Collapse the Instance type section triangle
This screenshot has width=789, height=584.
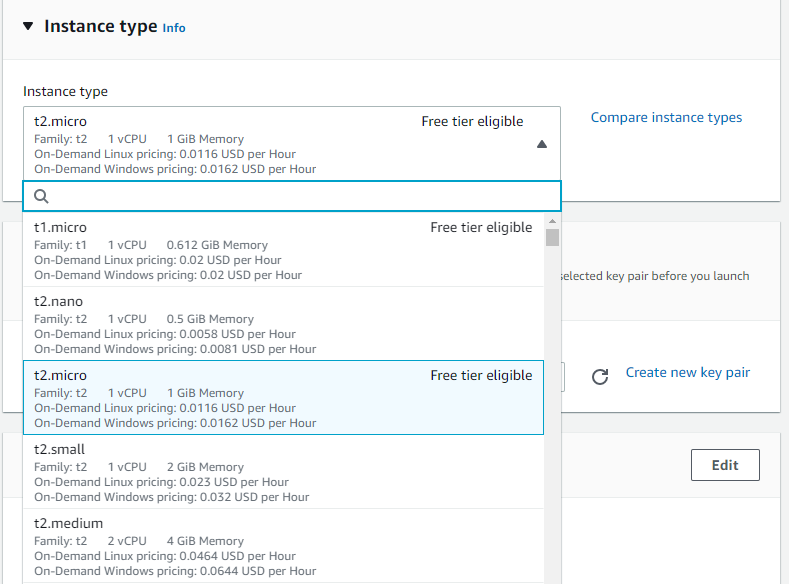27,27
